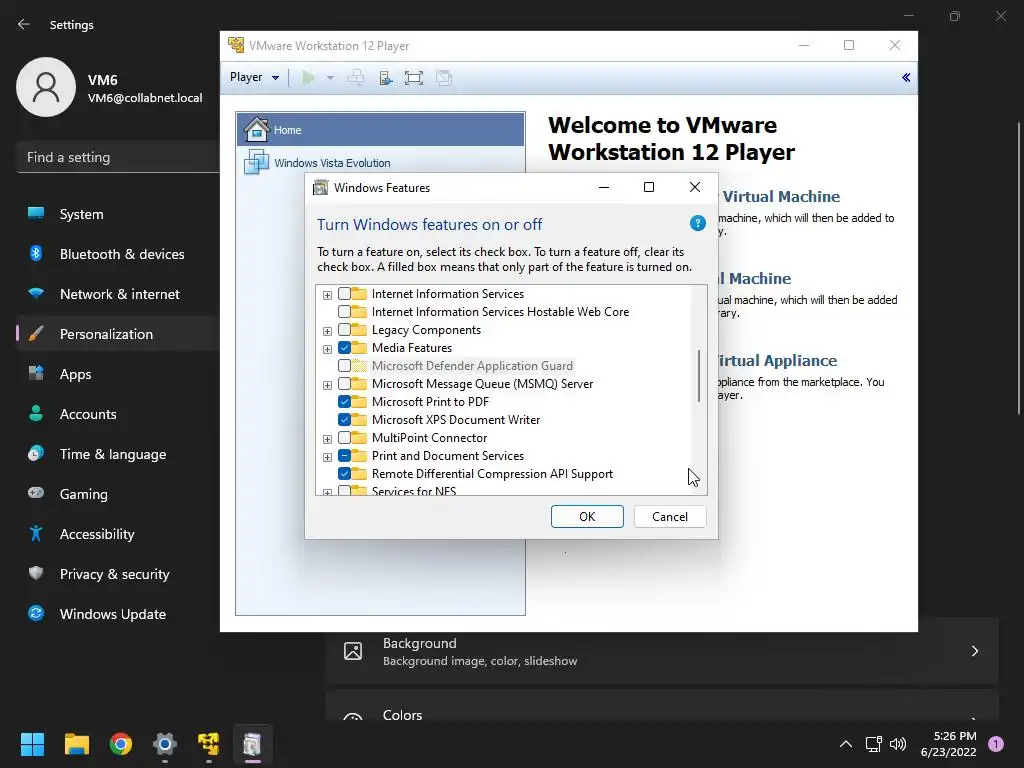Launch Google Chrome from the taskbar
The width and height of the screenshot is (1024, 768).
pos(120,744)
